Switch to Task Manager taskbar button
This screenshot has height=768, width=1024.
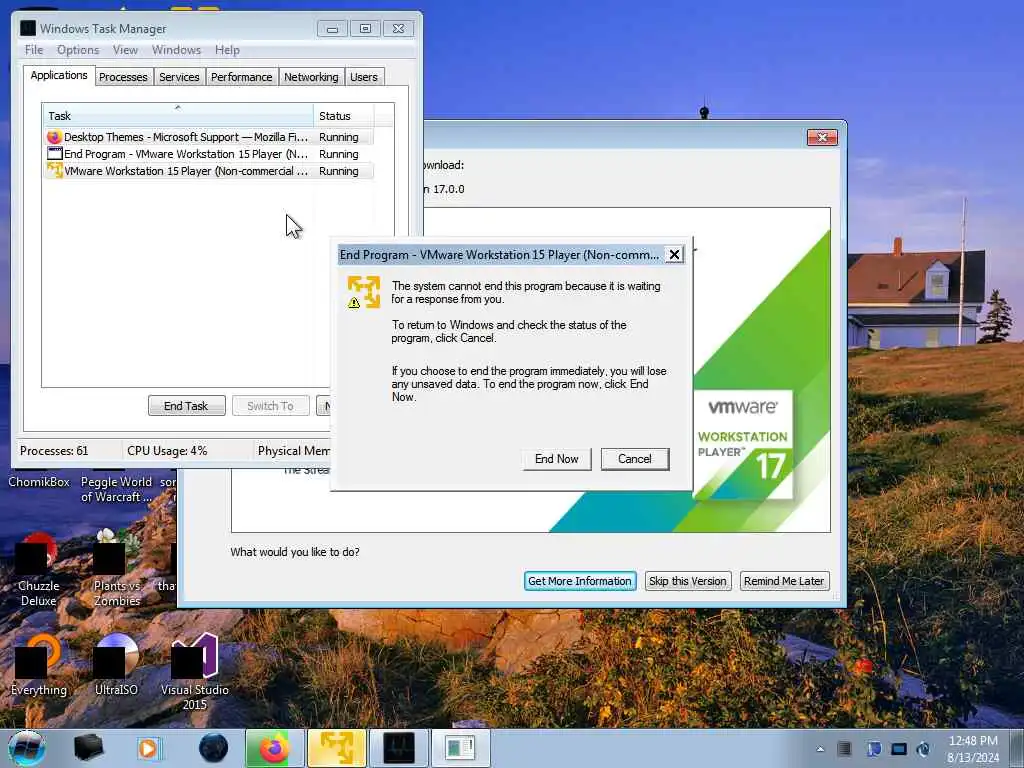[x=398, y=748]
